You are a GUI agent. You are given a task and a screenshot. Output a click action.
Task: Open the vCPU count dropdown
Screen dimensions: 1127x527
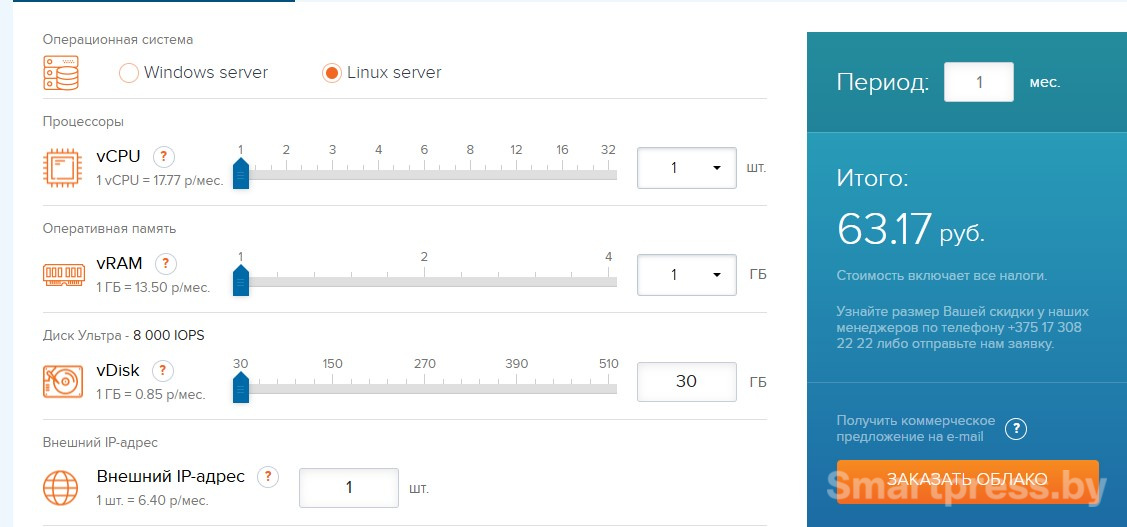pos(686,168)
